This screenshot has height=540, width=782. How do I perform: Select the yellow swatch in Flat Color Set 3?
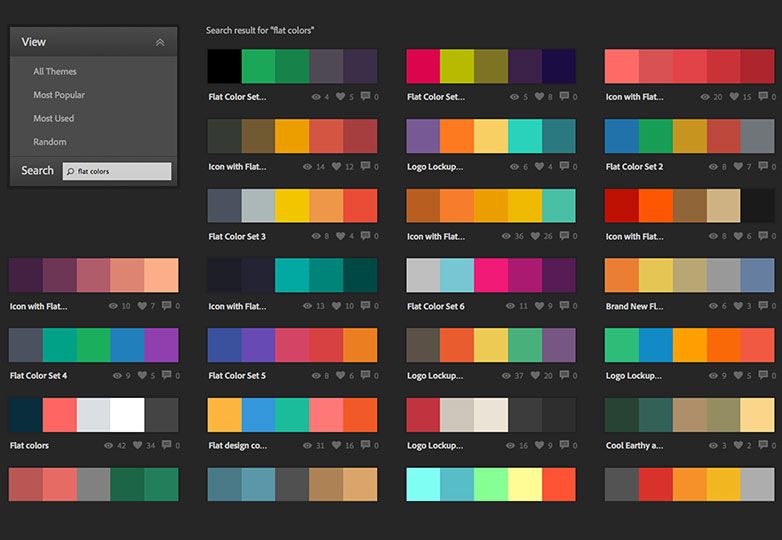292,205
